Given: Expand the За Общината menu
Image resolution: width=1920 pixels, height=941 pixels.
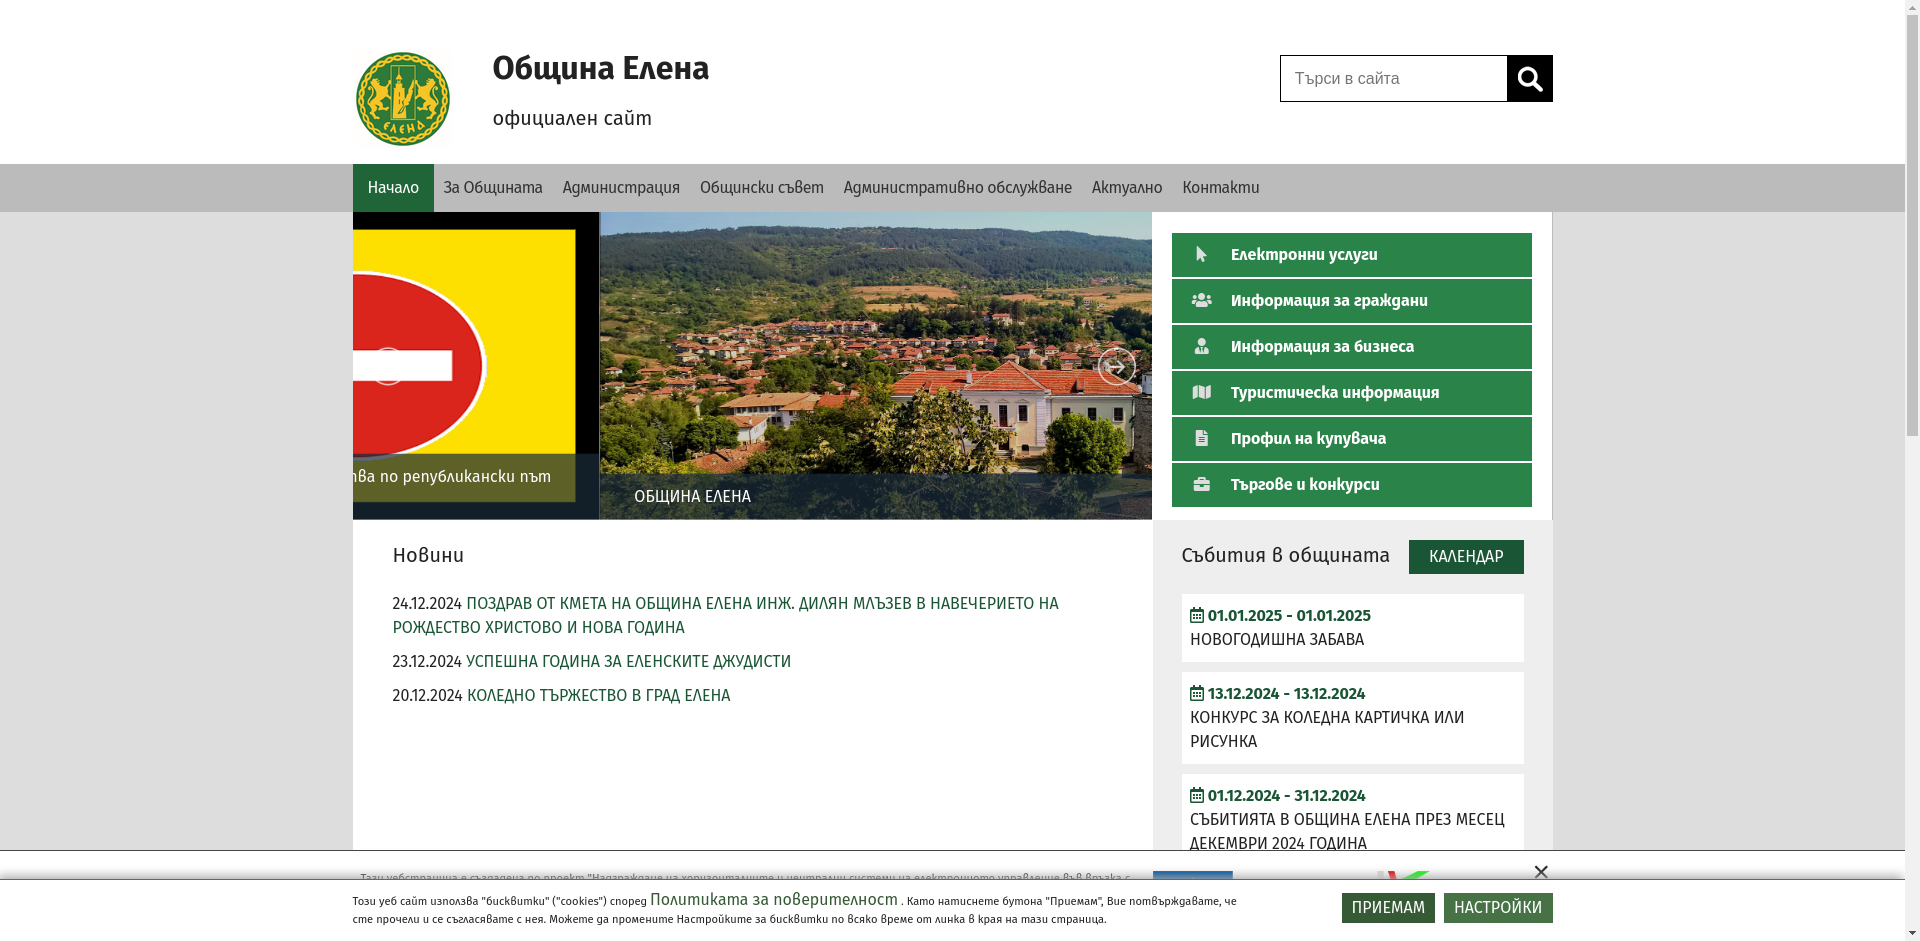Looking at the screenshot, I should [x=493, y=188].
